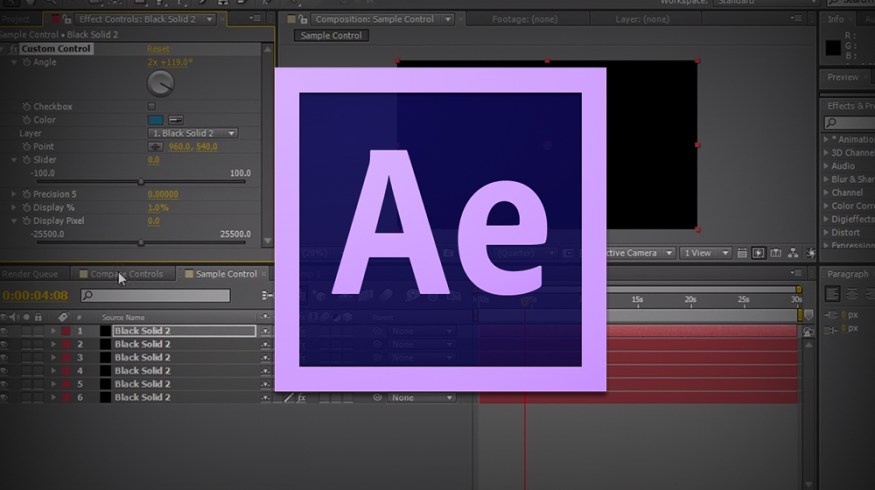Screen dimensions: 875x490
Task: Click the Angle dial control knob
Action: coord(160,83)
